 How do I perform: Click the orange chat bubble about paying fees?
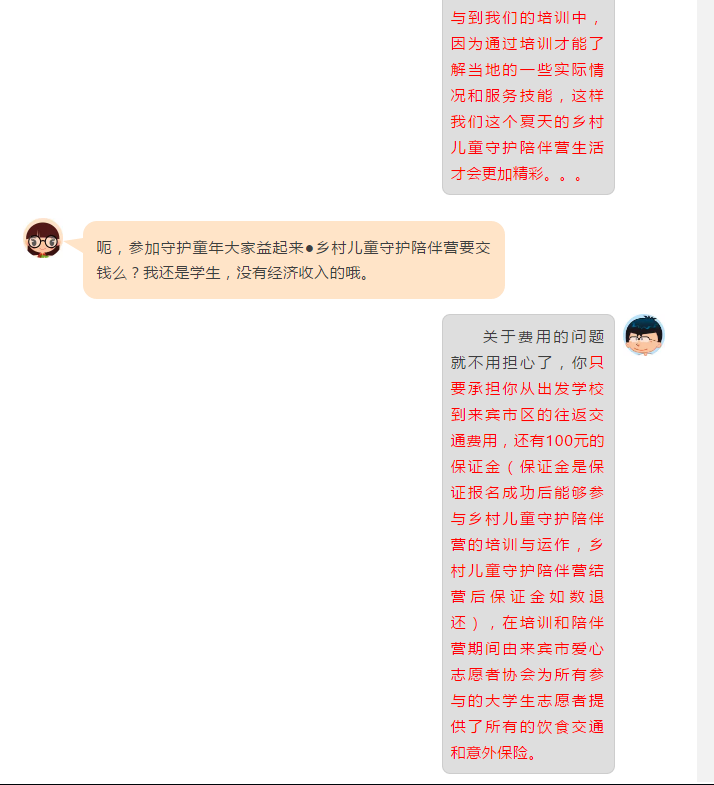294,260
